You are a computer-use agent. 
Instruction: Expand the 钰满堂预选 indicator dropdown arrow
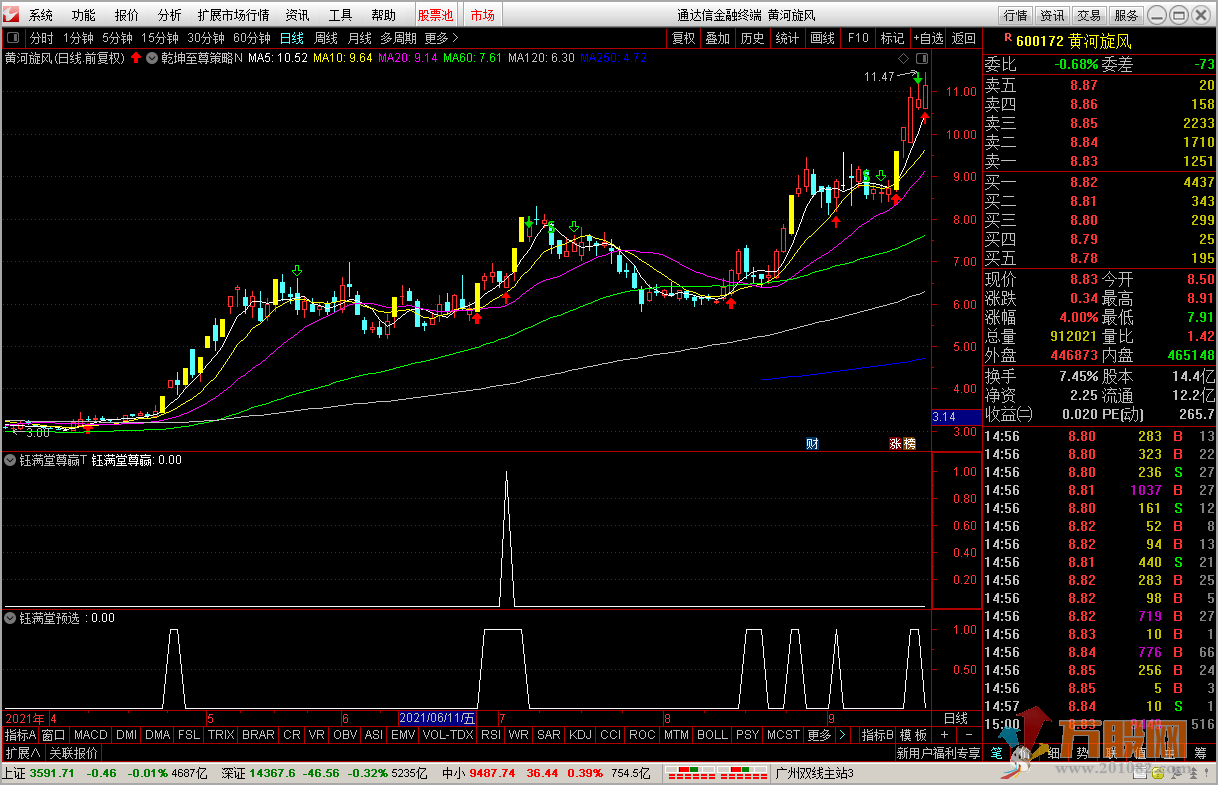[11, 618]
